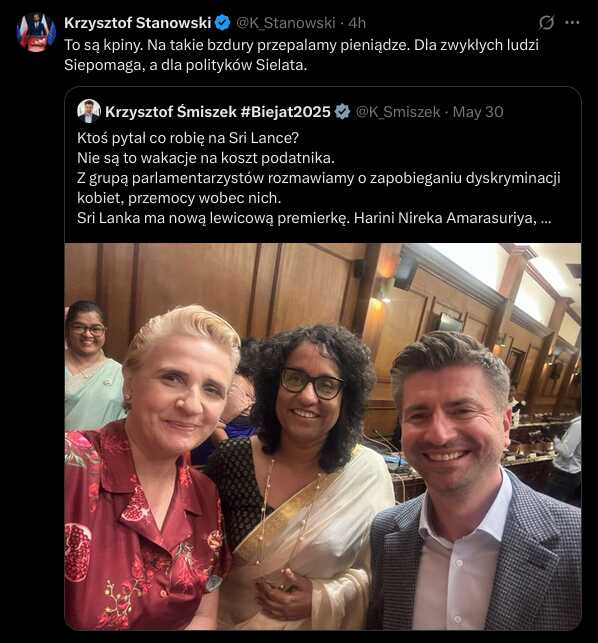This screenshot has height=643, width=598.
Task: Open Krzysztof Stanowski's profile avatar
Action: 36,32
